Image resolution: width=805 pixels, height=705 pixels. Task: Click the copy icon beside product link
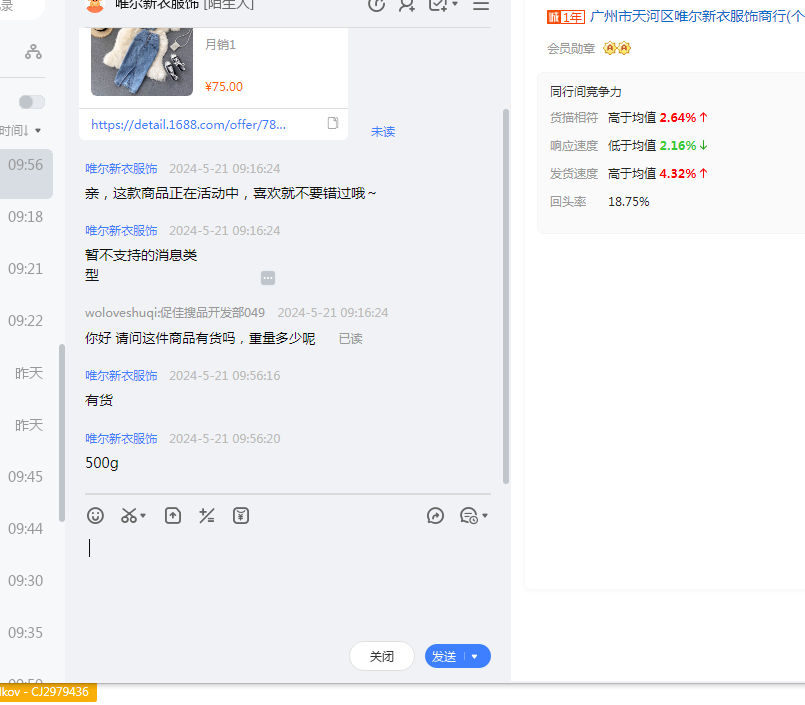click(333, 123)
